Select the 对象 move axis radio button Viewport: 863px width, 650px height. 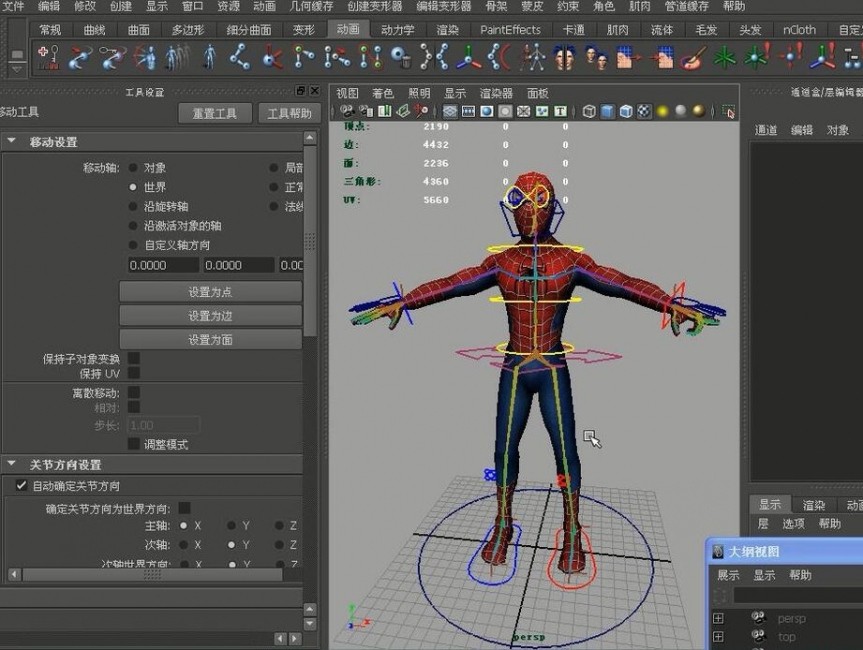[133, 168]
